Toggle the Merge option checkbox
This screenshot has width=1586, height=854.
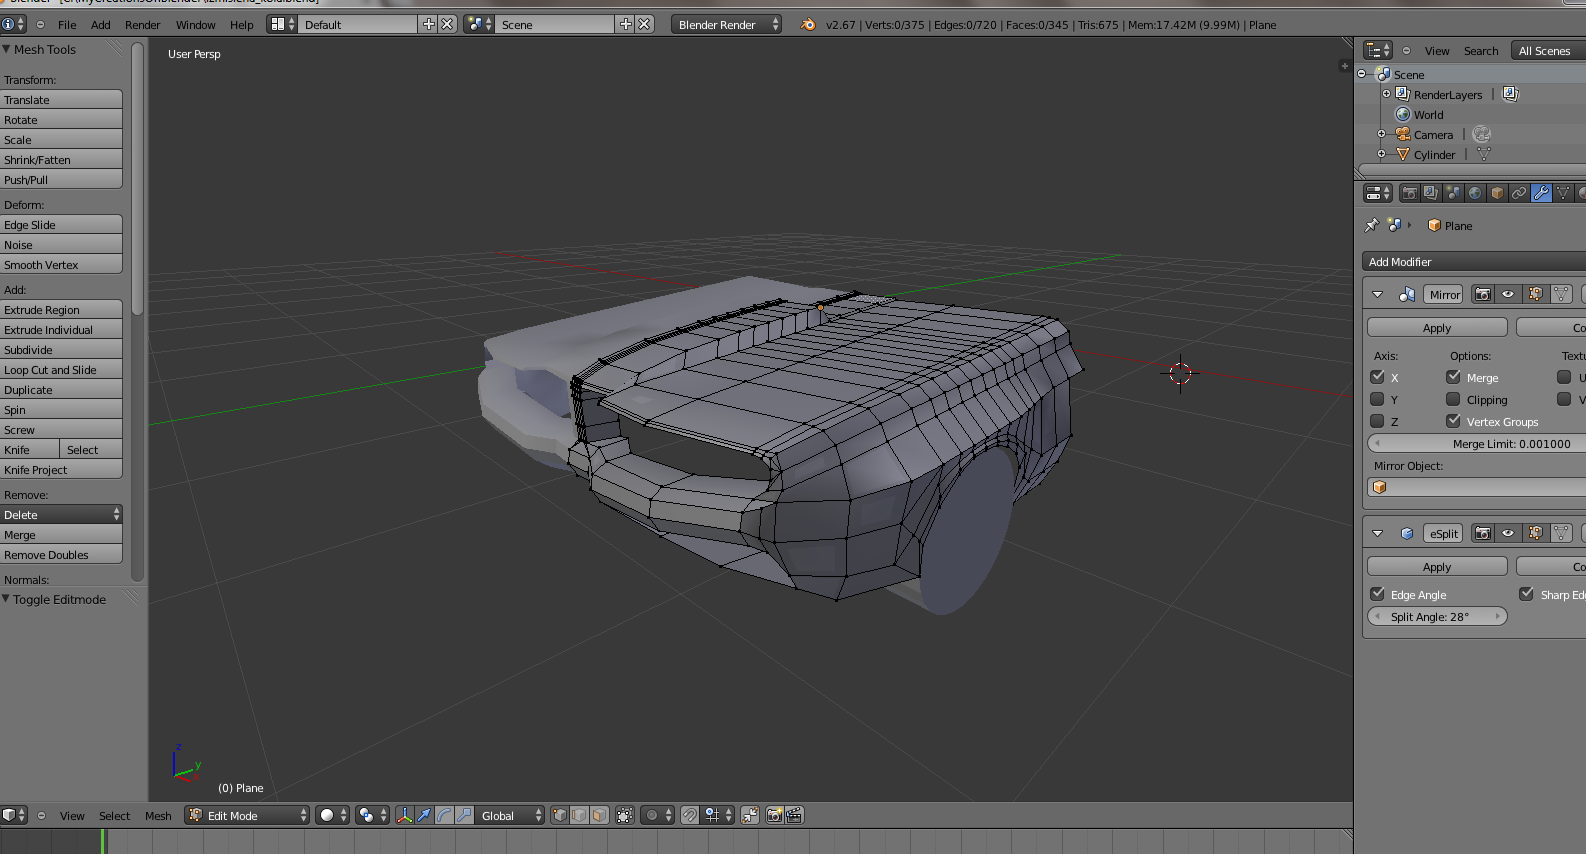click(x=1454, y=377)
